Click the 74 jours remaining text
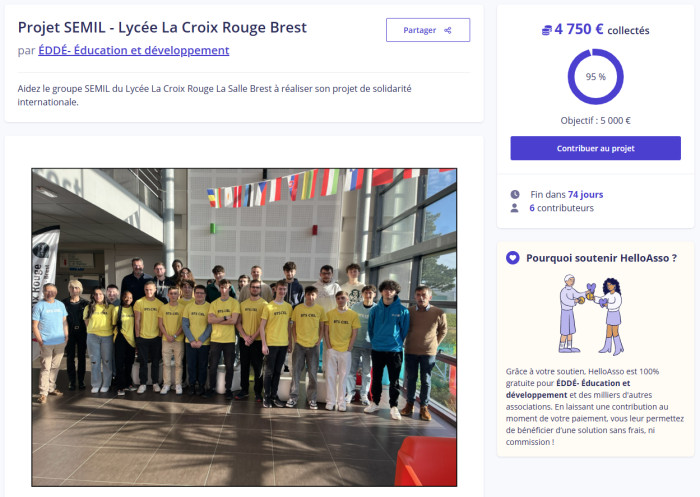 pyautogui.click(x=585, y=195)
